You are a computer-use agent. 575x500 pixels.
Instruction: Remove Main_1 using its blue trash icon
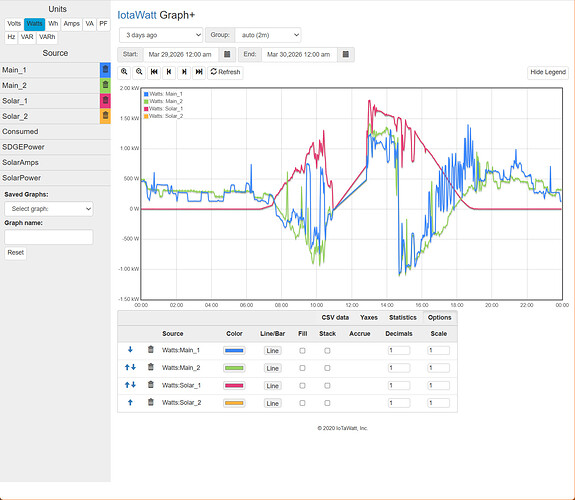[x=105, y=70]
